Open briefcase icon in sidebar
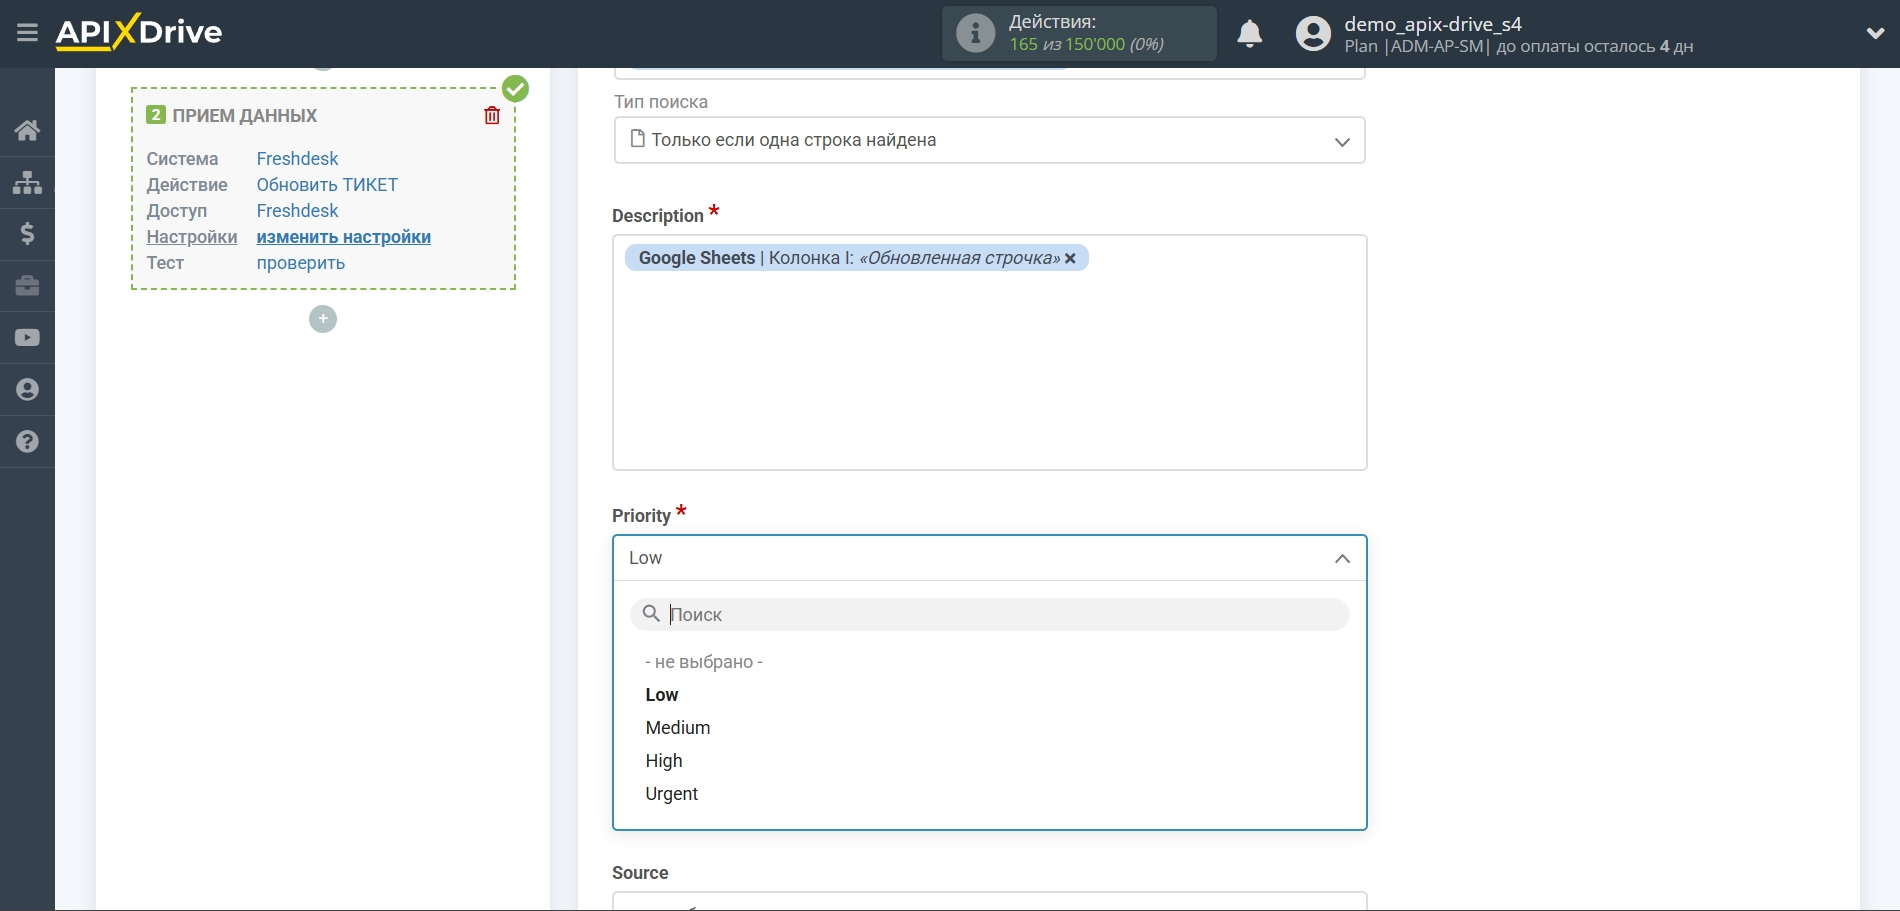 coord(27,286)
